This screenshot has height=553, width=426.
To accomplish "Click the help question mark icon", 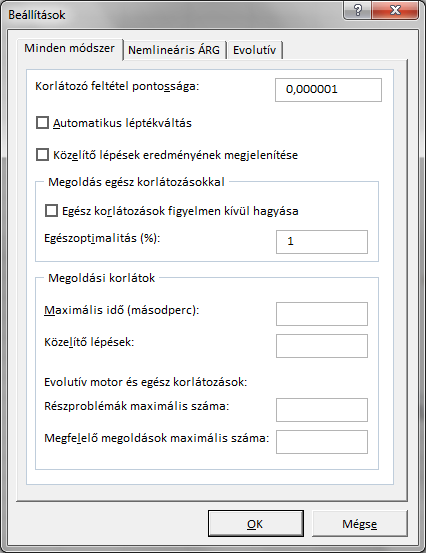I will [357, 11].
